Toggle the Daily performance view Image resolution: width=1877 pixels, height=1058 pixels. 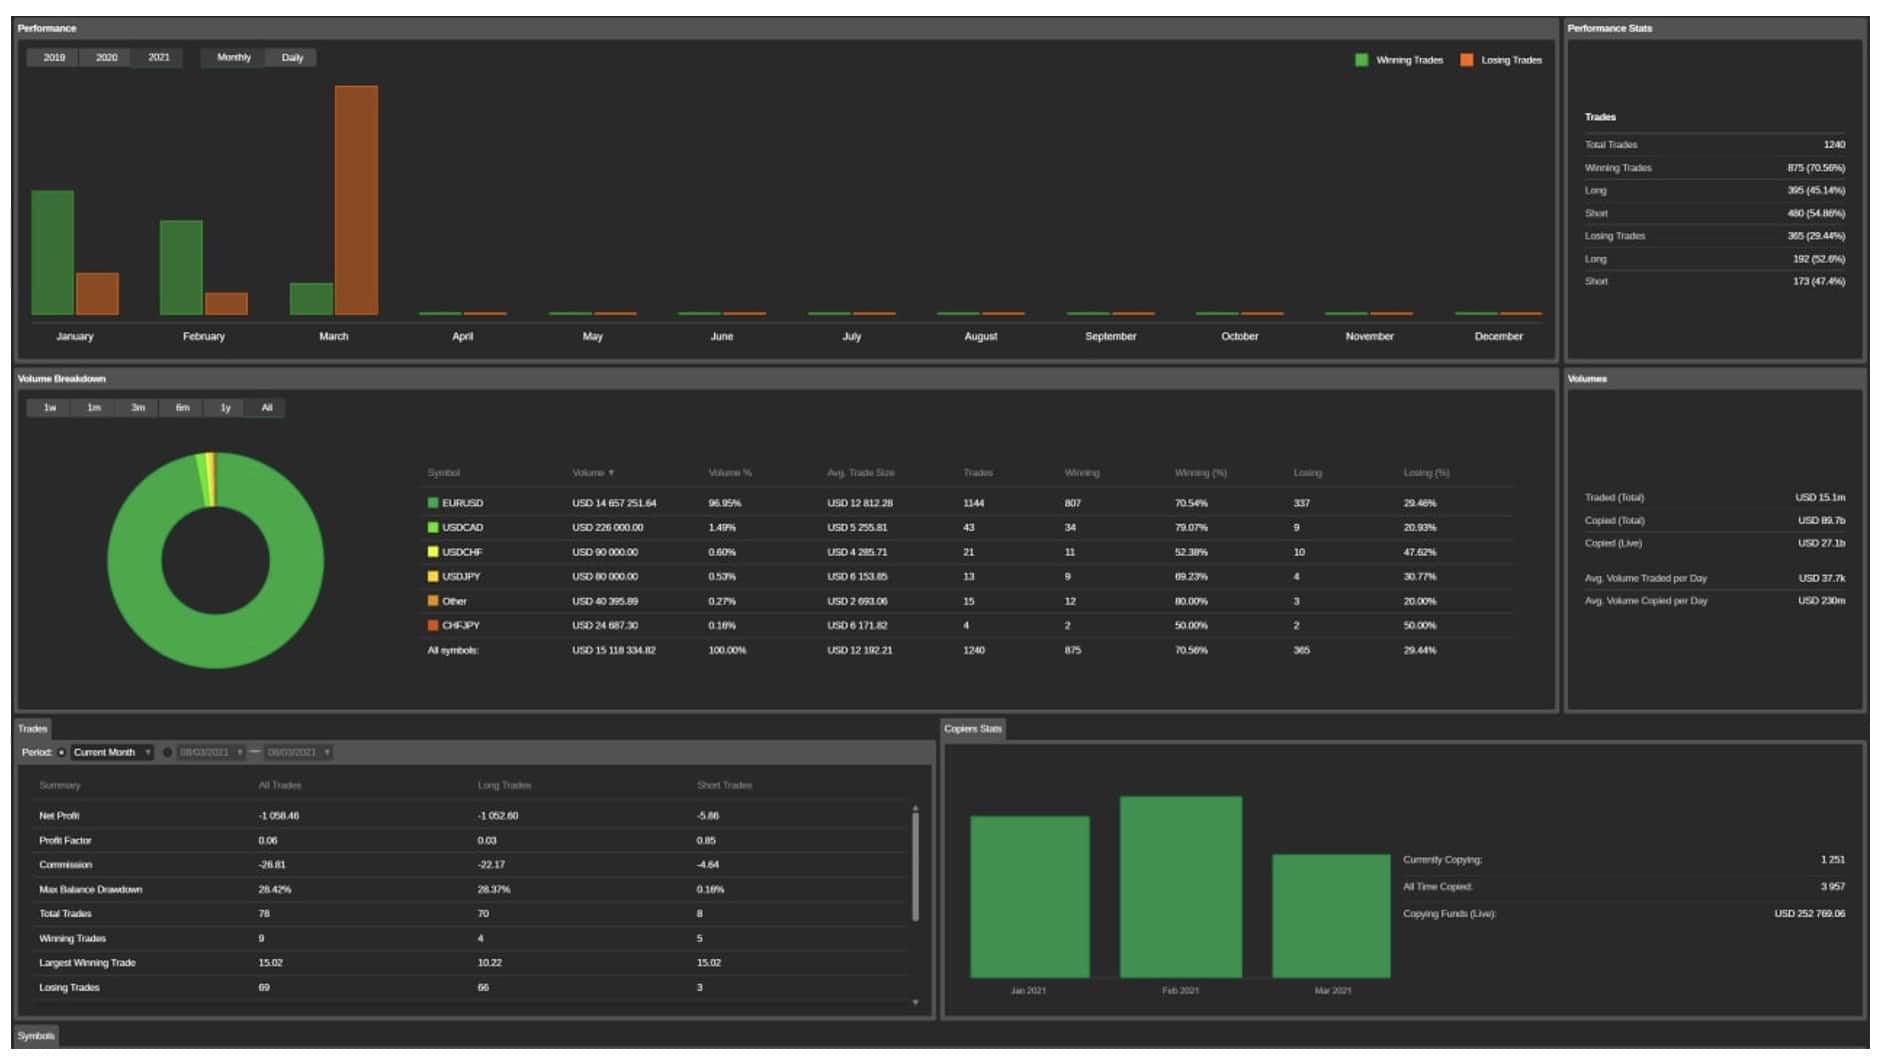292,58
